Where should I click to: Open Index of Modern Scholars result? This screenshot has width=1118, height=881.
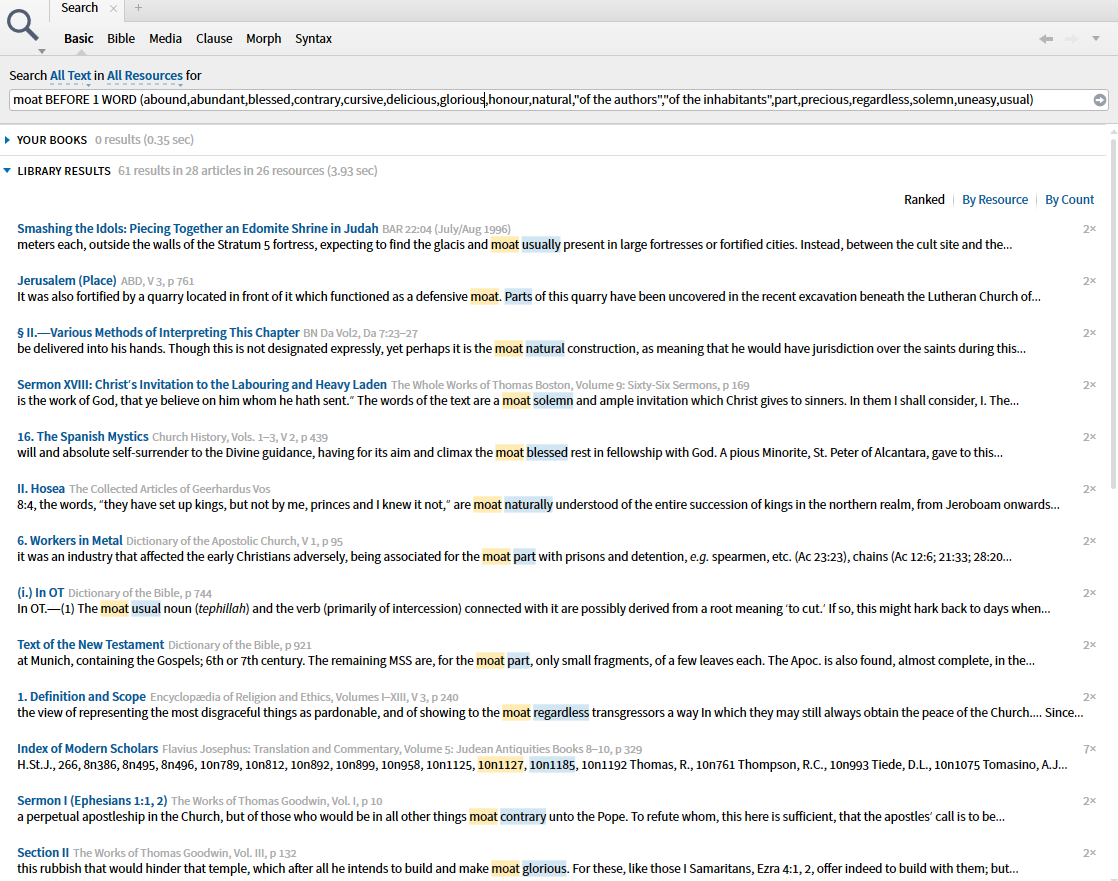[88, 748]
